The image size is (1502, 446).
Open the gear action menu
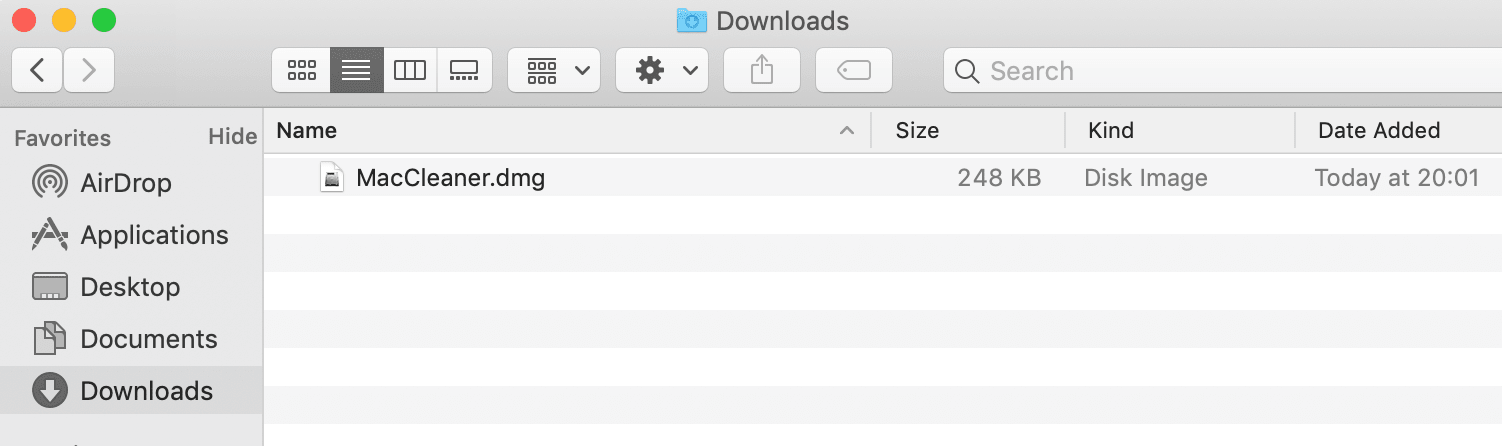(x=662, y=70)
